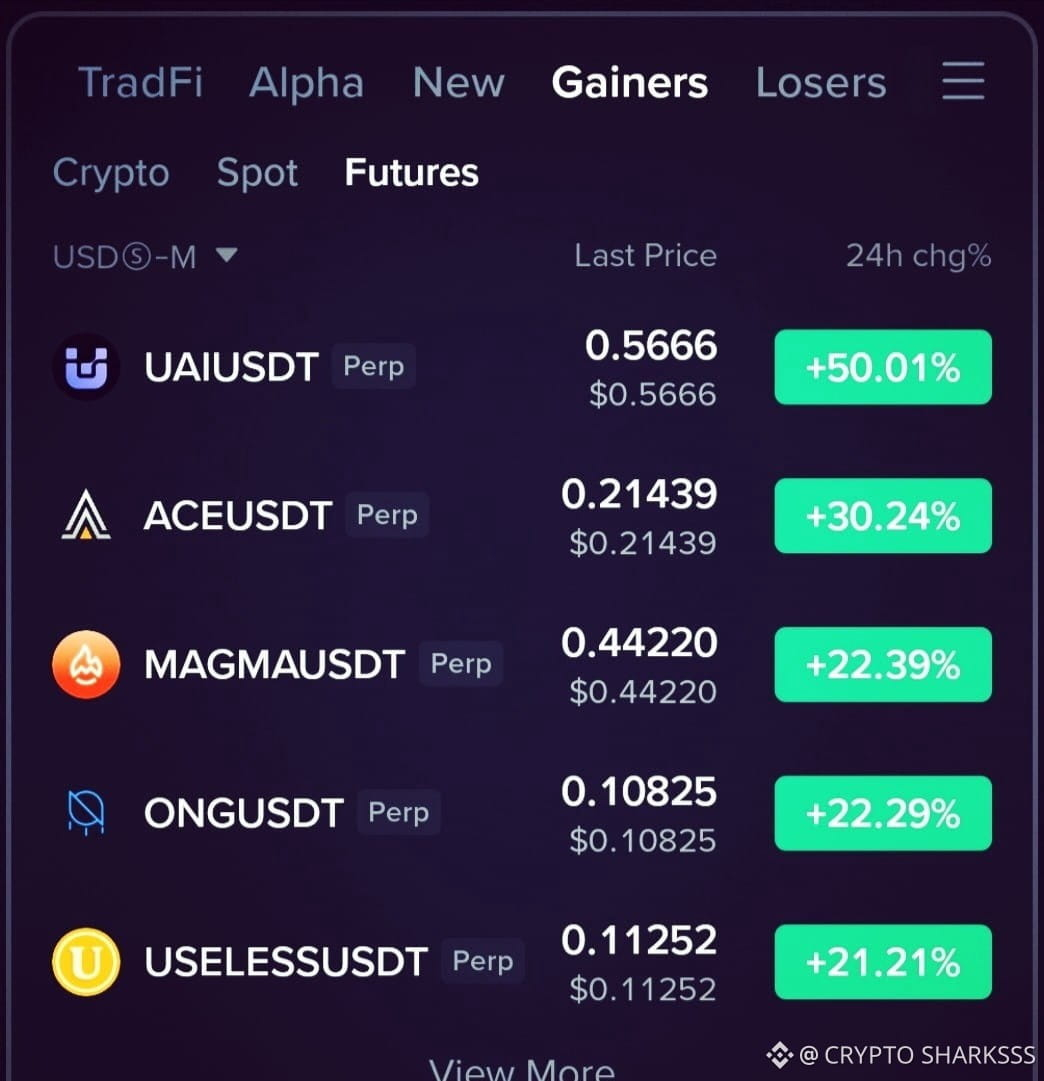Image resolution: width=1044 pixels, height=1081 pixels.
Task: Tap the ONG coin logo
Action: 86,812
